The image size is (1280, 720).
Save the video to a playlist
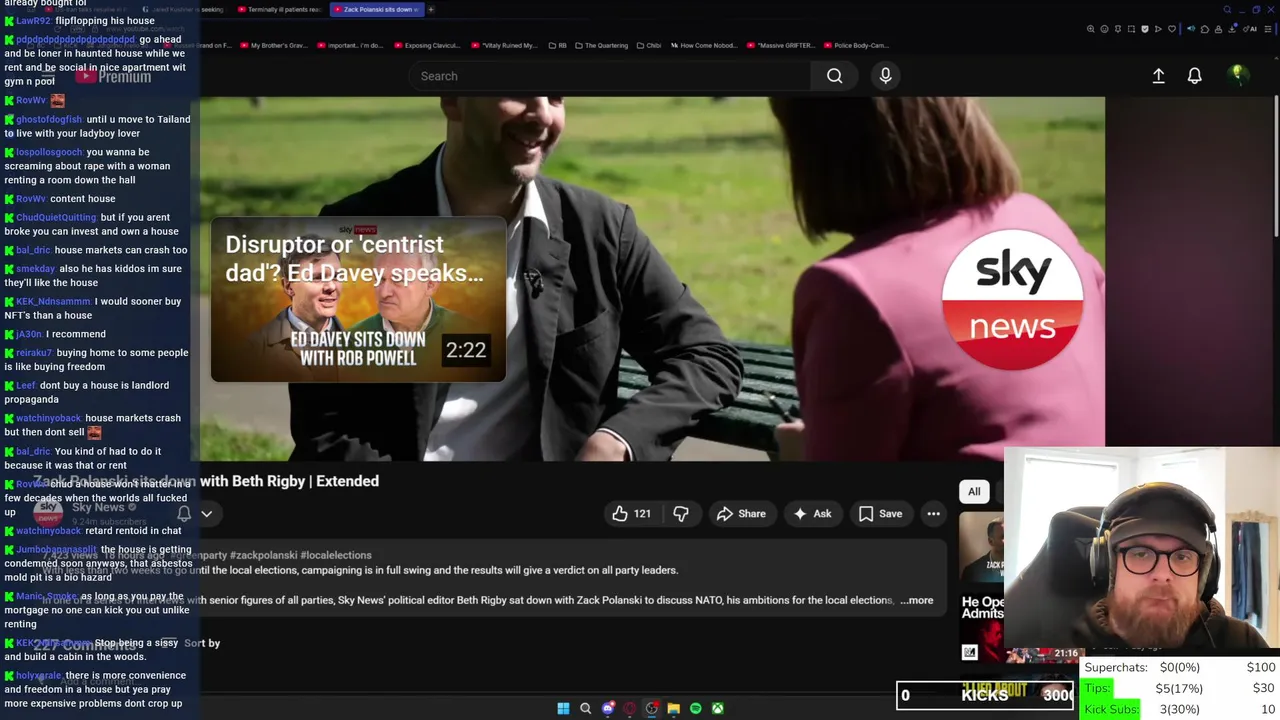tap(880, 513)
